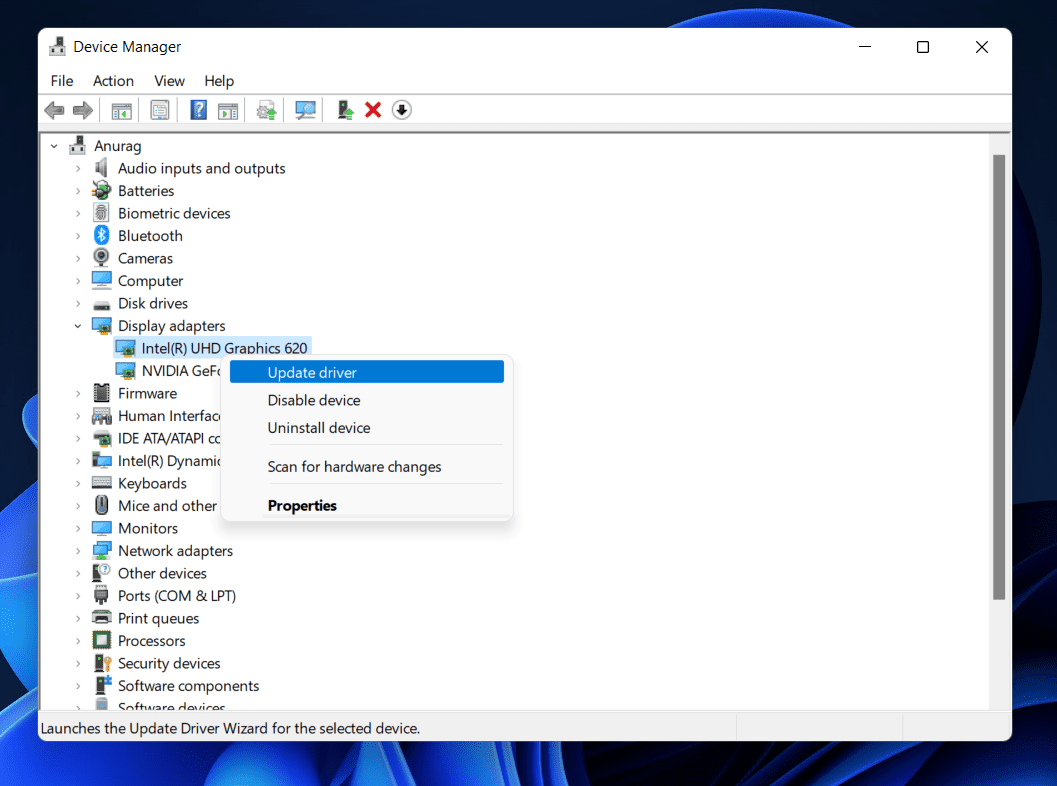This screenshot has height=786, width=1057.
Task: Open the Action menu
Action: click(113, 81)
